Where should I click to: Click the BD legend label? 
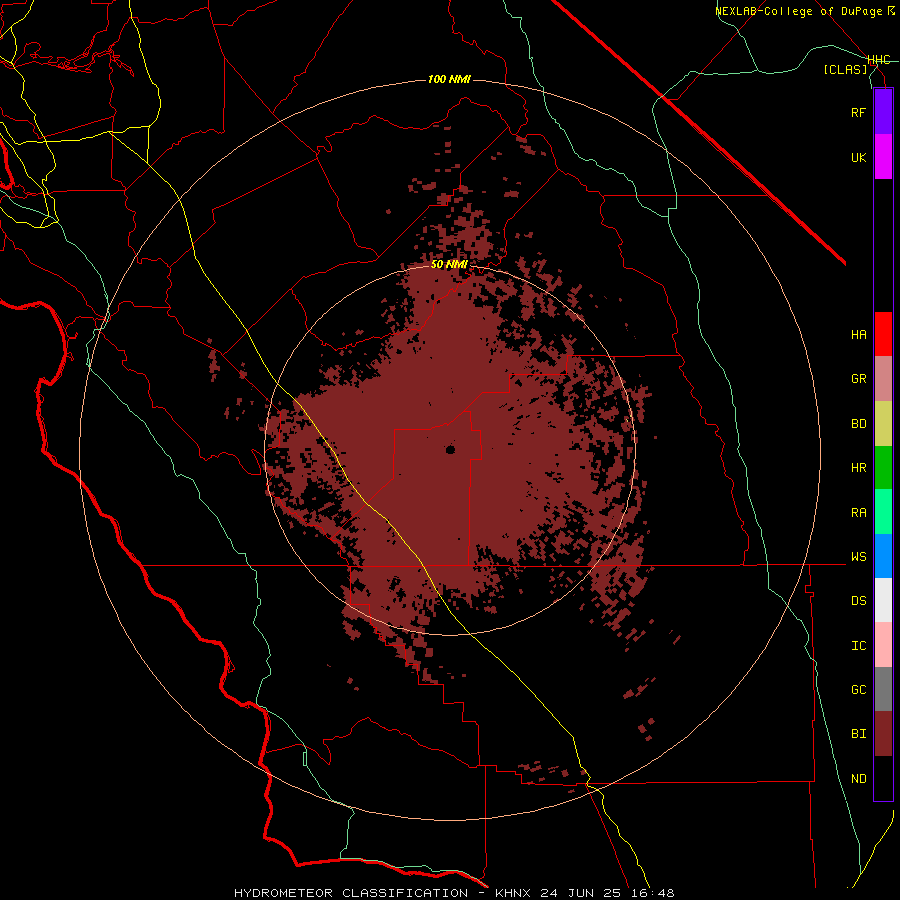859,424
